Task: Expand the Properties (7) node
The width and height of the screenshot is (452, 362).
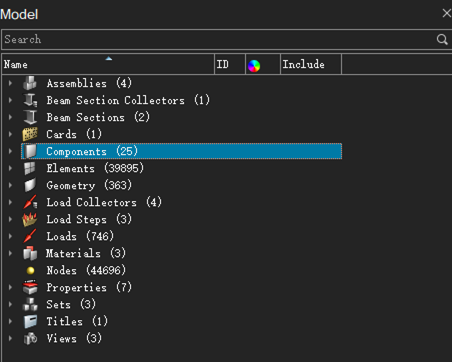Action: (10, 287)
